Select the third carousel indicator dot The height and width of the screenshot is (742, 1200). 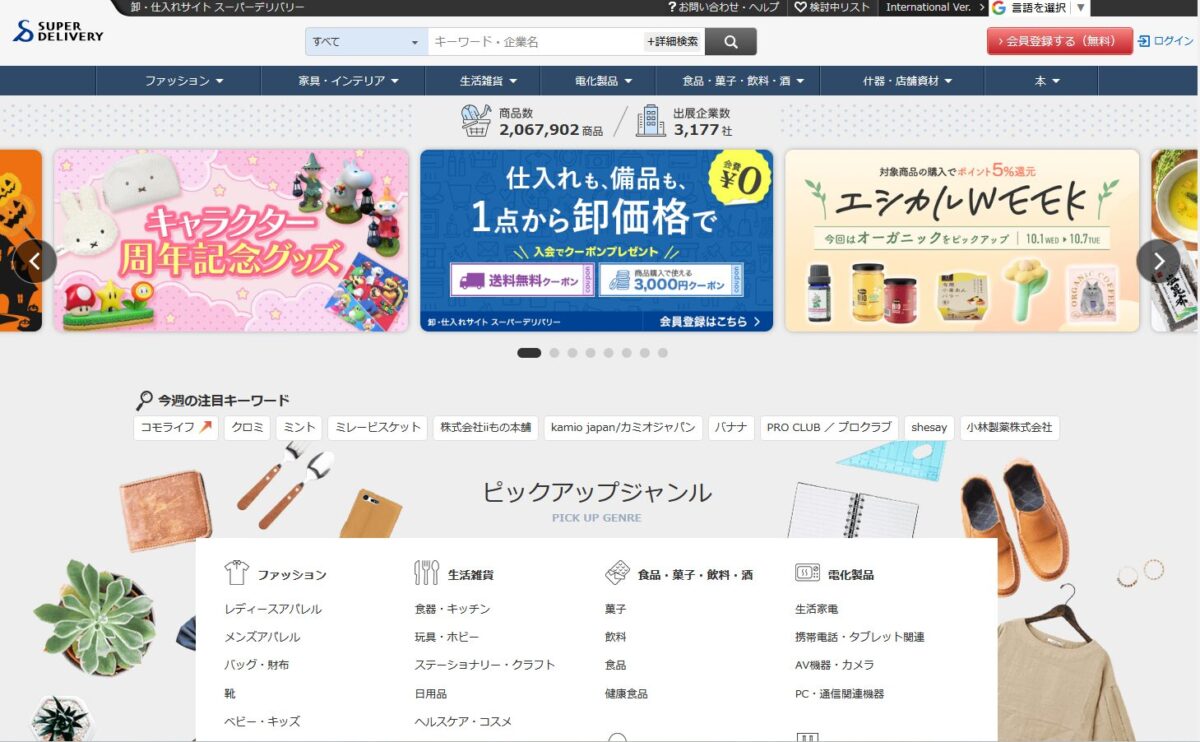pos(573,353)
